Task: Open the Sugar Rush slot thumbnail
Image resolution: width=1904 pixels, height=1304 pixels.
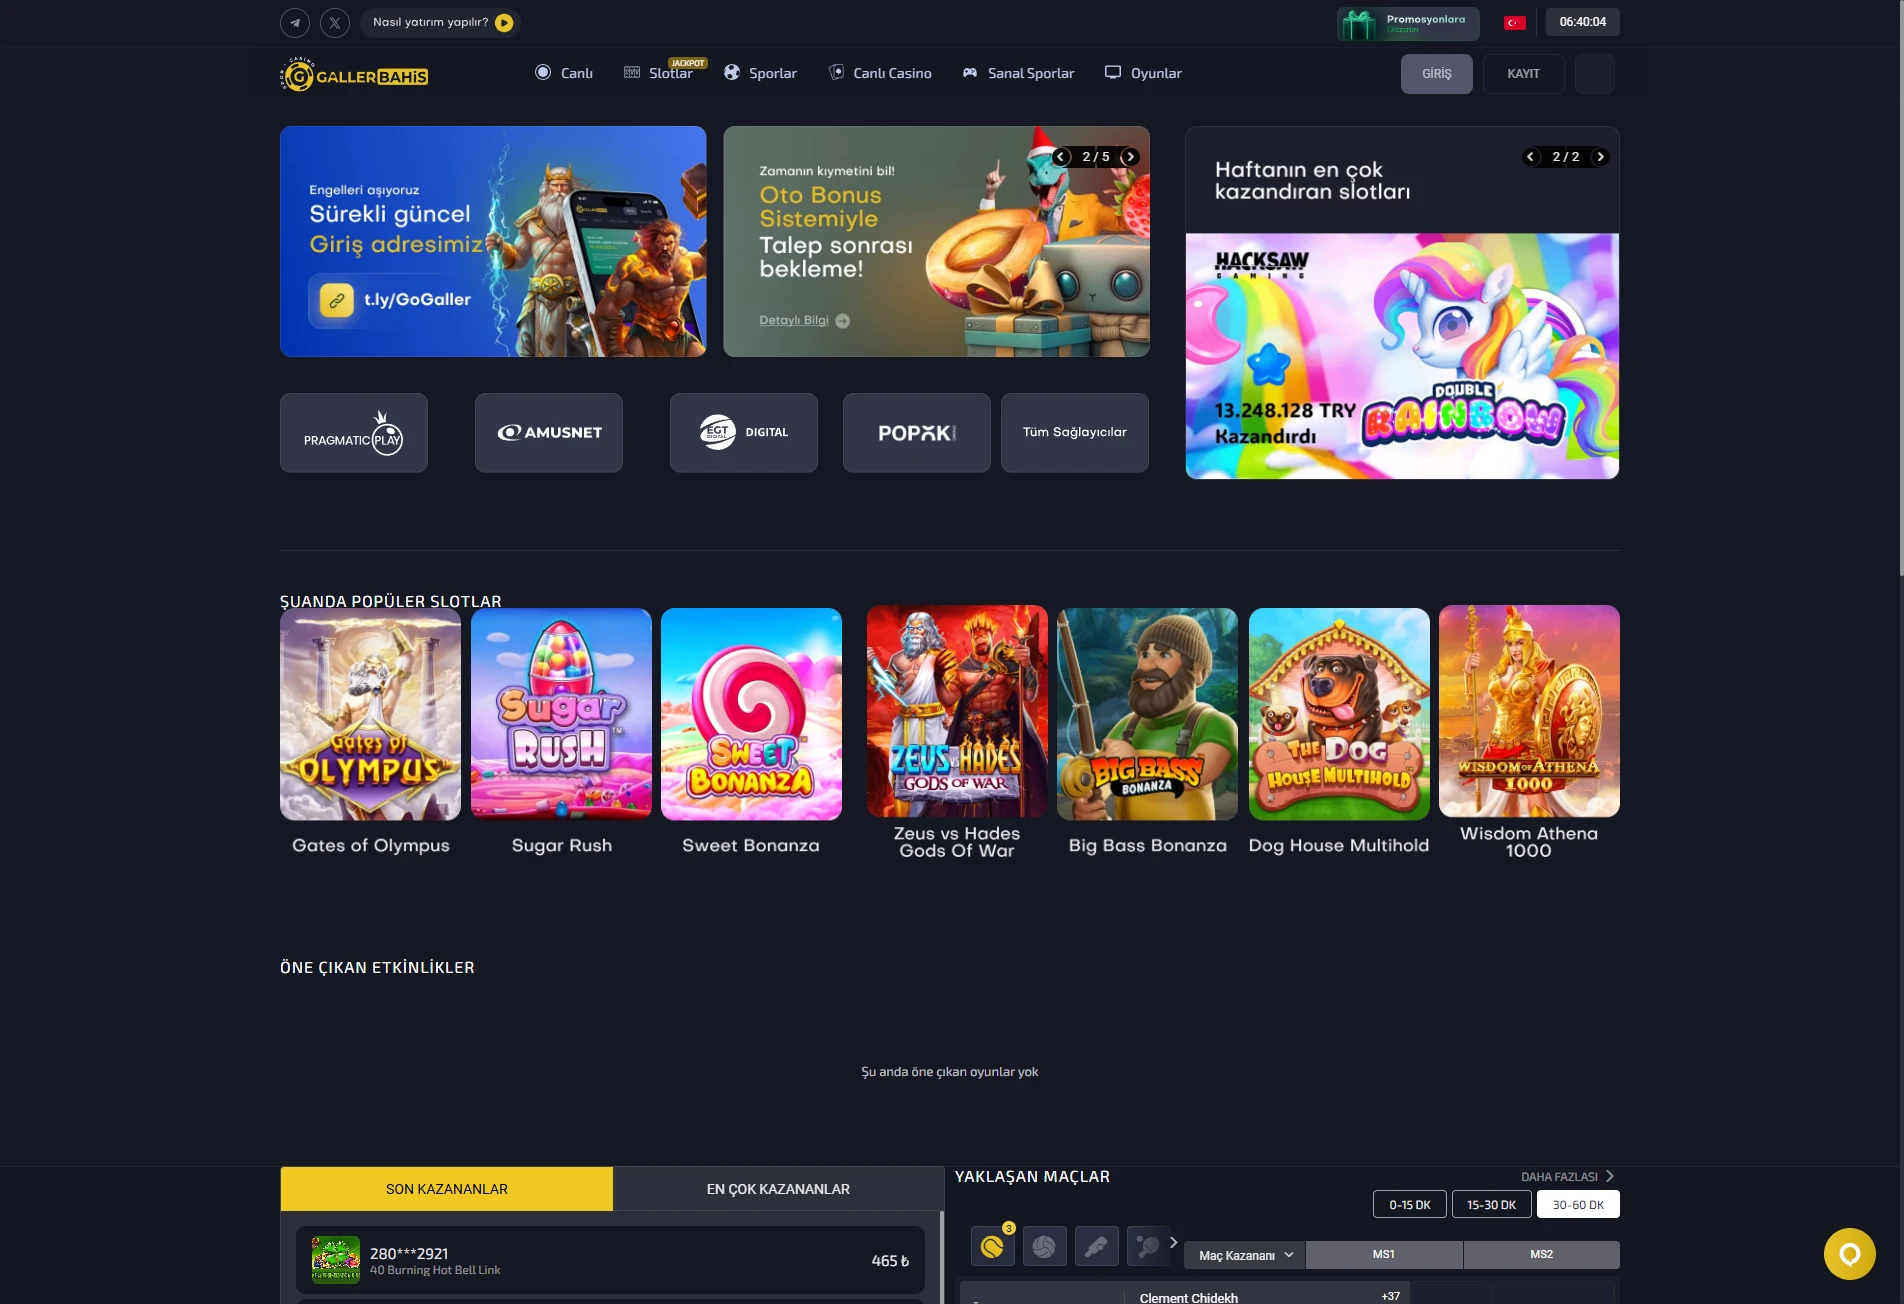Action: coord(561,714)
